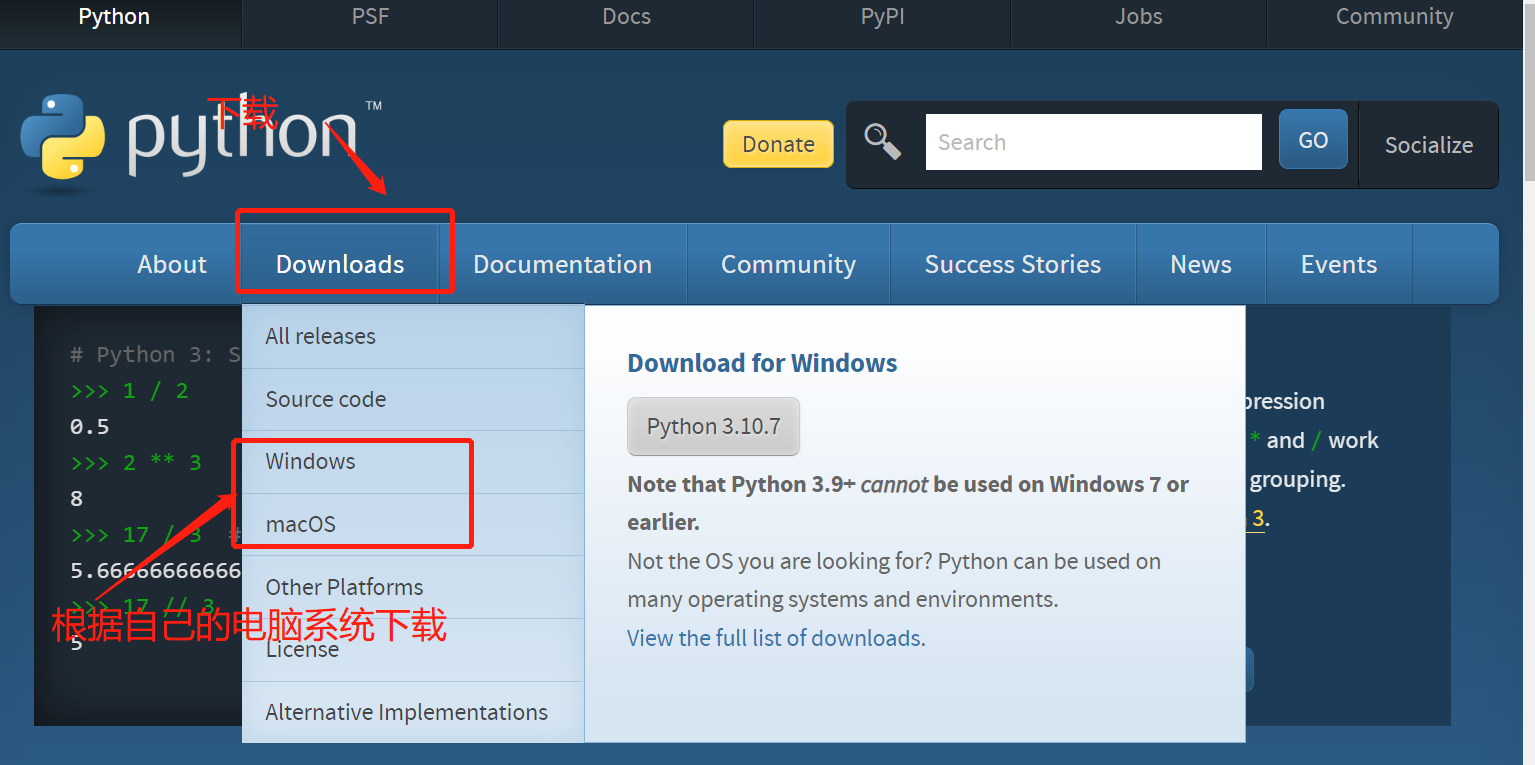This screenshot has height=765, width=1535.
Task: Select Alternative Implementations menu entry
Action: click(x=413, y=712)
